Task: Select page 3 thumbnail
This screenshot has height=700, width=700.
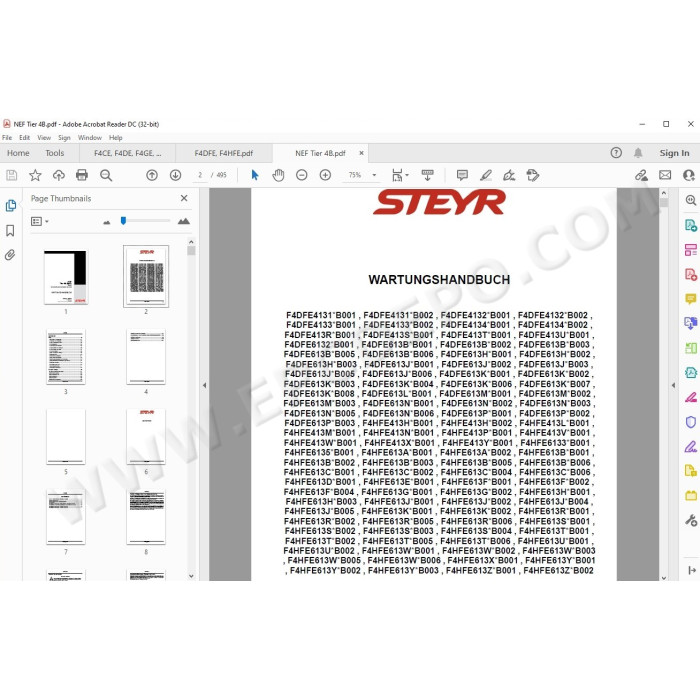Action: click(x=66, y=357)
